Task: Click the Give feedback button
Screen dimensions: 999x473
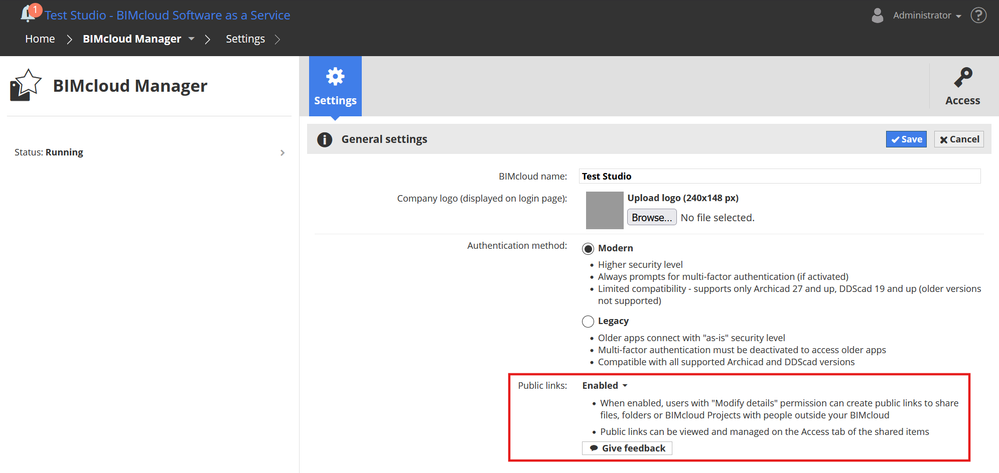Action: point(627,449)
